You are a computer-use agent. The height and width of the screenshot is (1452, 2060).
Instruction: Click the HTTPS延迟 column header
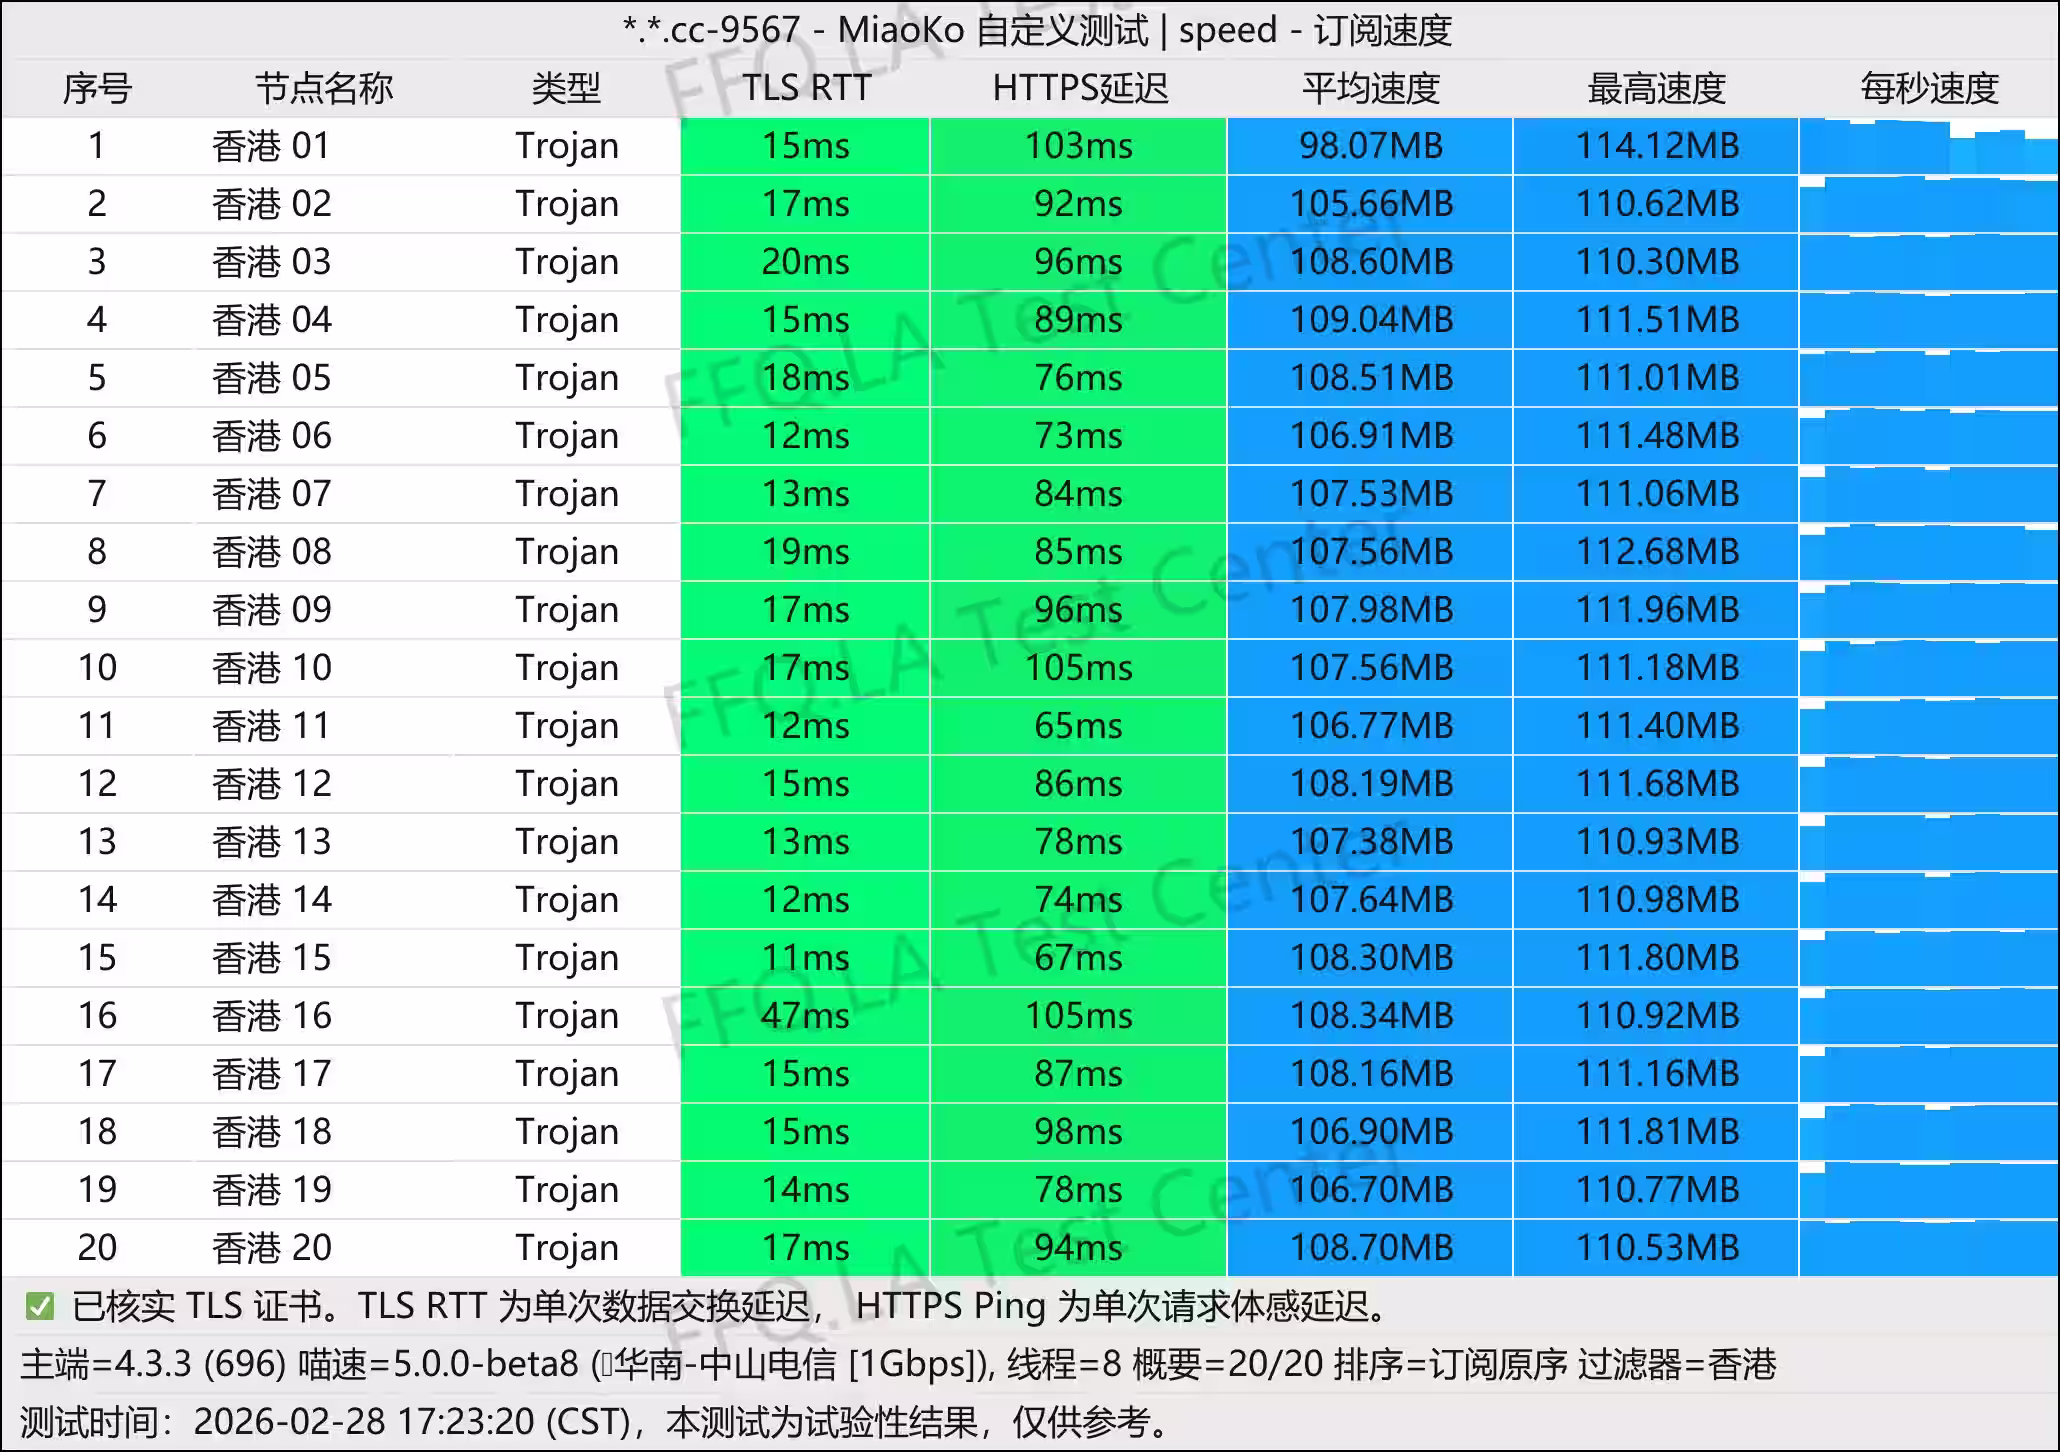tap(1079, 88)
